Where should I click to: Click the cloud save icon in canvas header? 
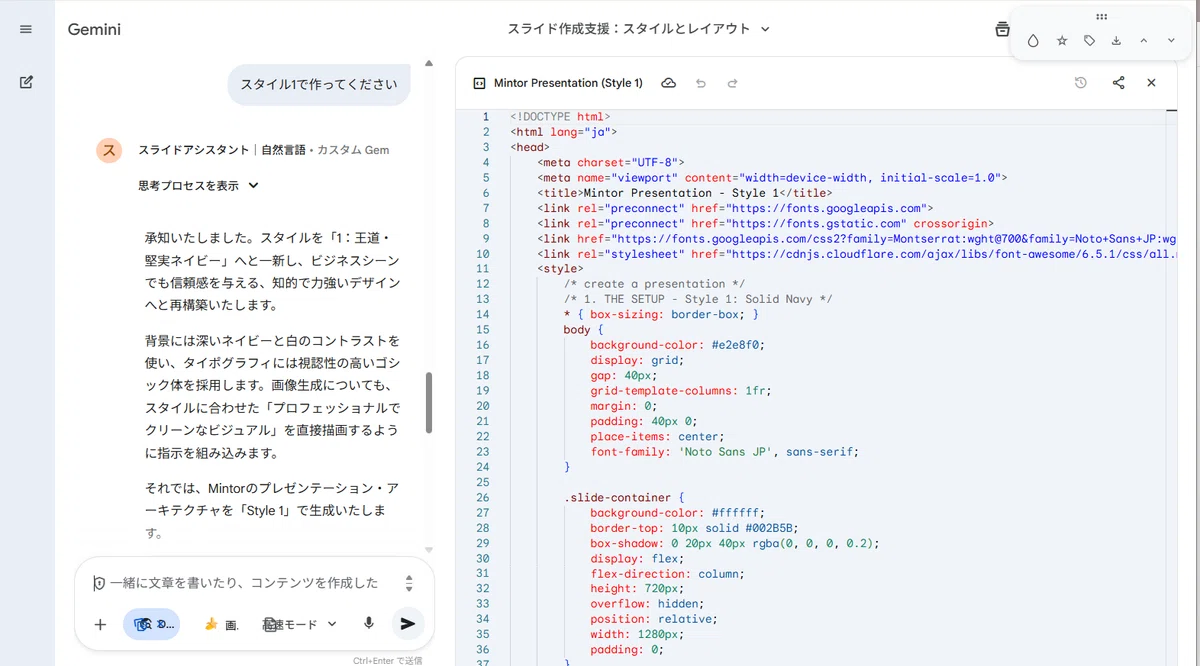click(668, 83)
